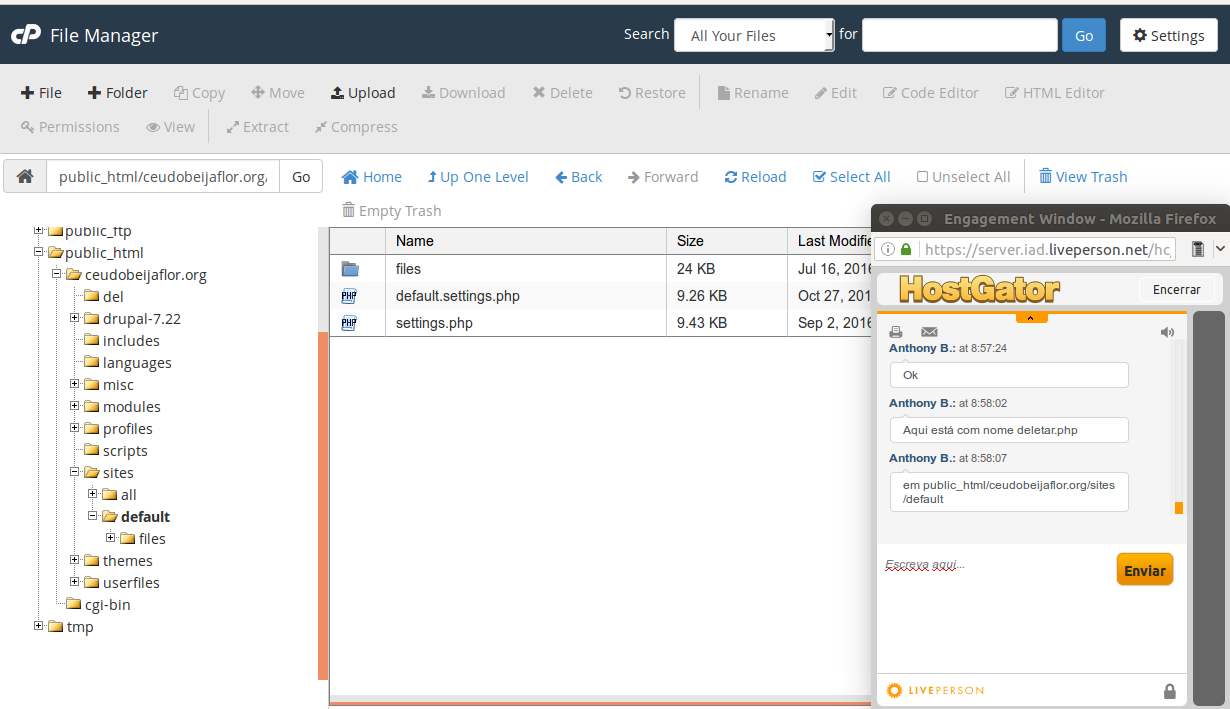Sort files by Name column header
The image size is (1230, 709).
[x=526, y=241]
